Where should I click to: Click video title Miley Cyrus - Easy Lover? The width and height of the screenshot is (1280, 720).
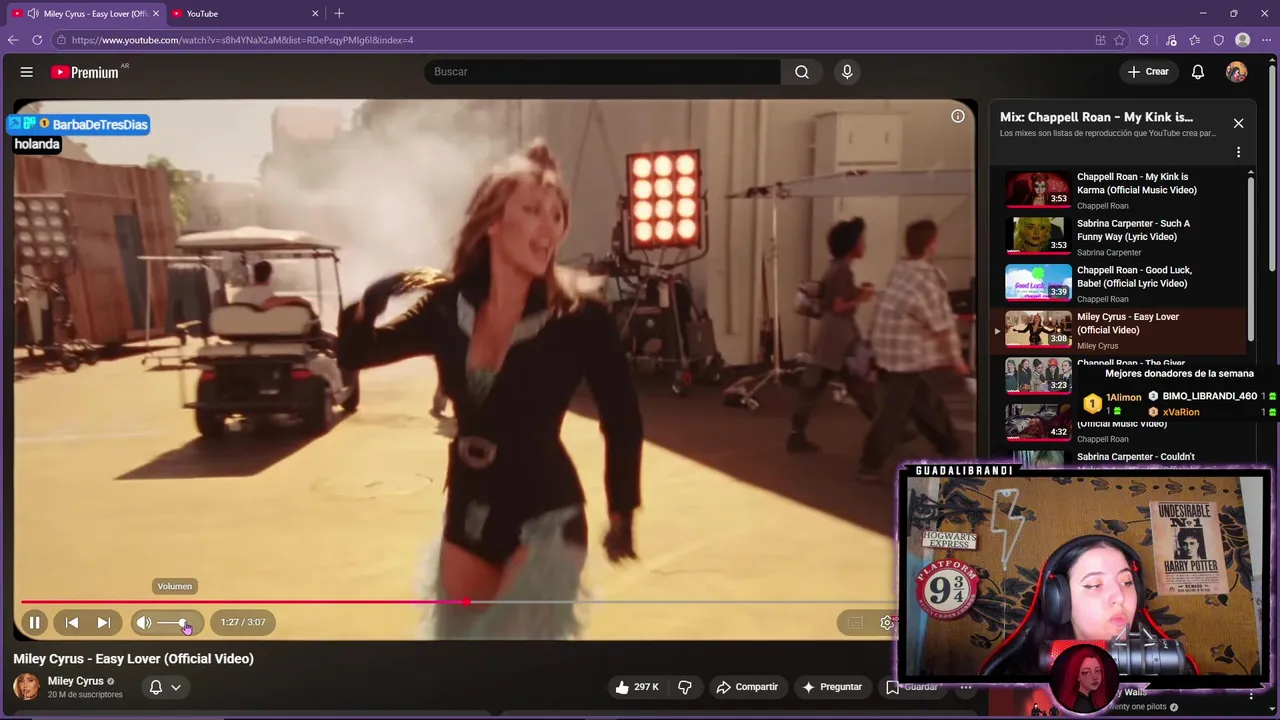click(x=133, y=659)
